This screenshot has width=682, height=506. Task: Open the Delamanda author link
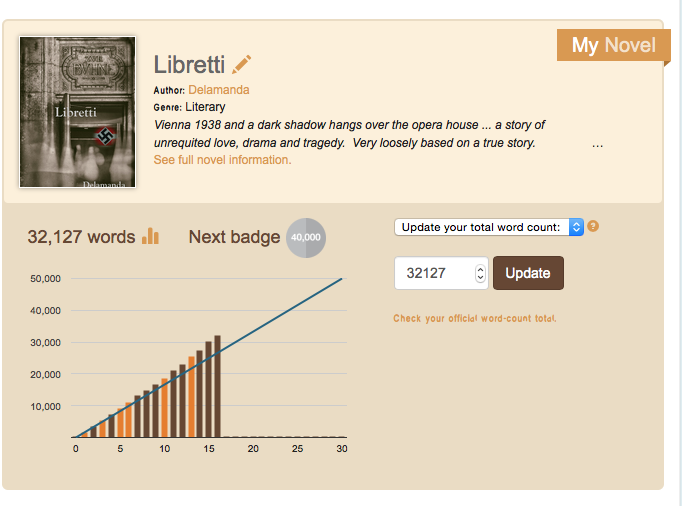click(219, 90)
